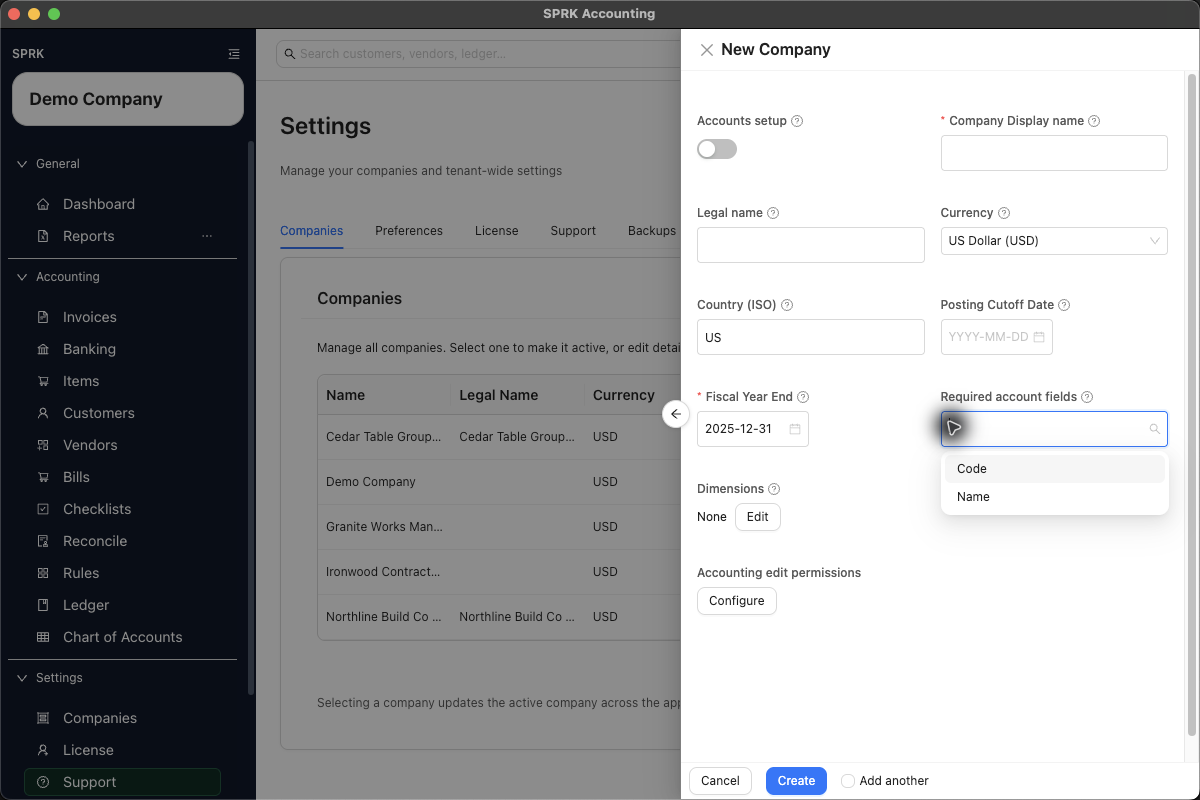Go to Bills in the sidebar
Screen dimensions: 1200x800
point(76,477)
